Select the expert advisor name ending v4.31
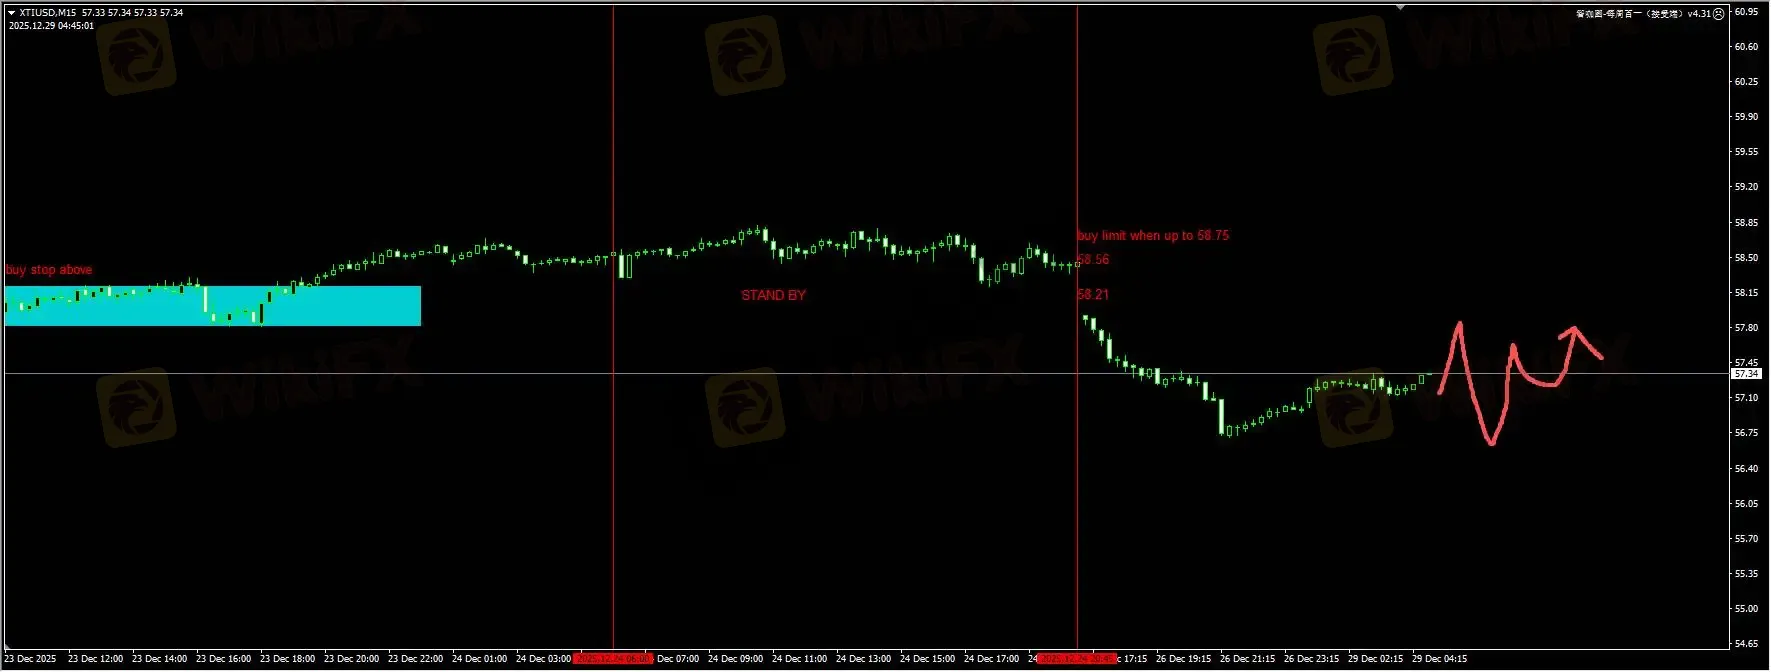1771x672 pixels. pyautogui.click(x=1643, y=14)
